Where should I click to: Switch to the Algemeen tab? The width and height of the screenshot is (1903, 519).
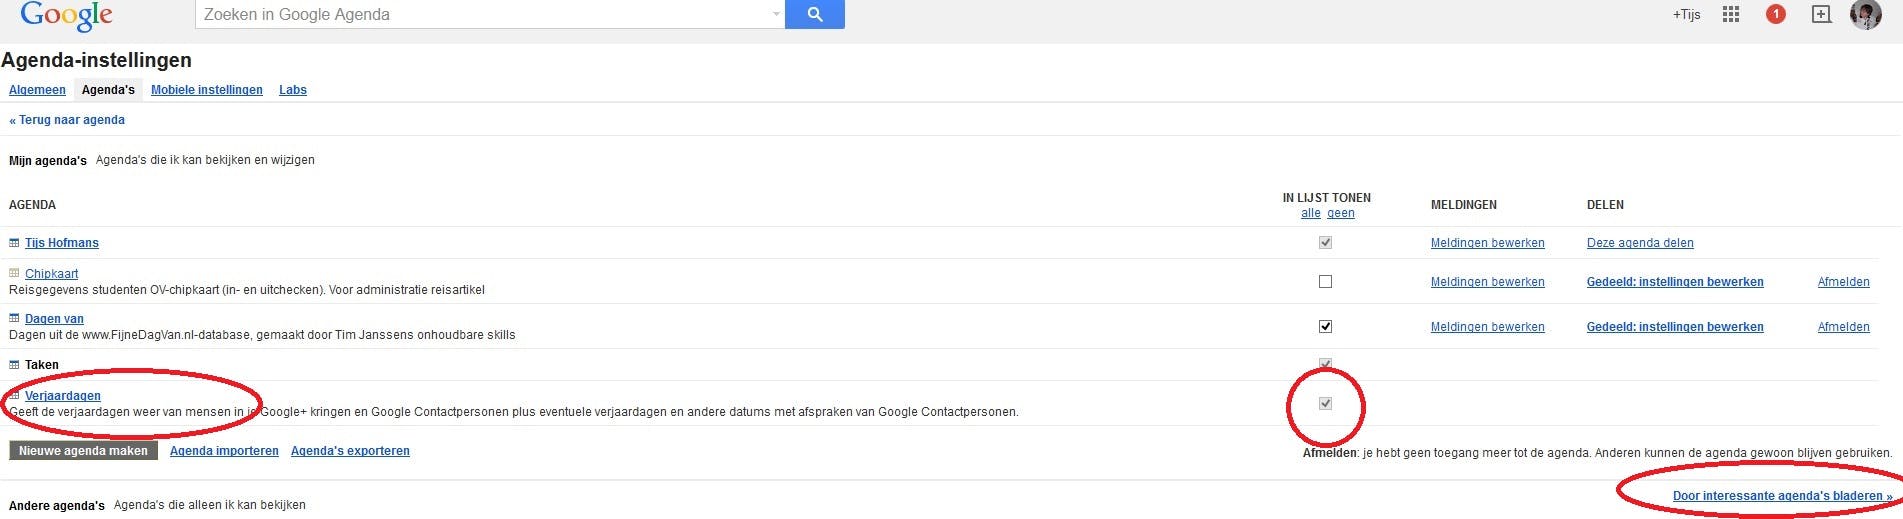click(x=37, y=90)
